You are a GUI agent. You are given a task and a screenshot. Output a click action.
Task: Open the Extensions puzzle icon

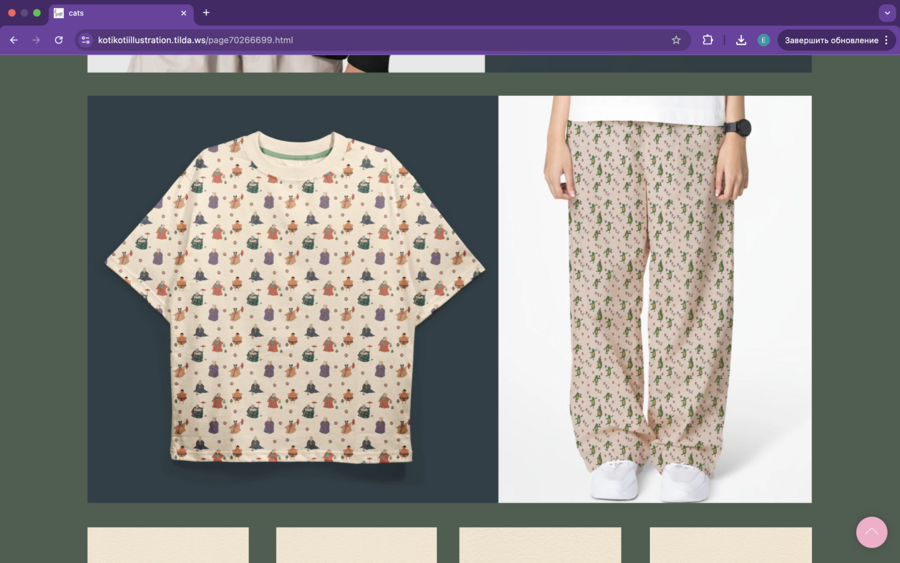pyautogui.click(x=708, y=40)
